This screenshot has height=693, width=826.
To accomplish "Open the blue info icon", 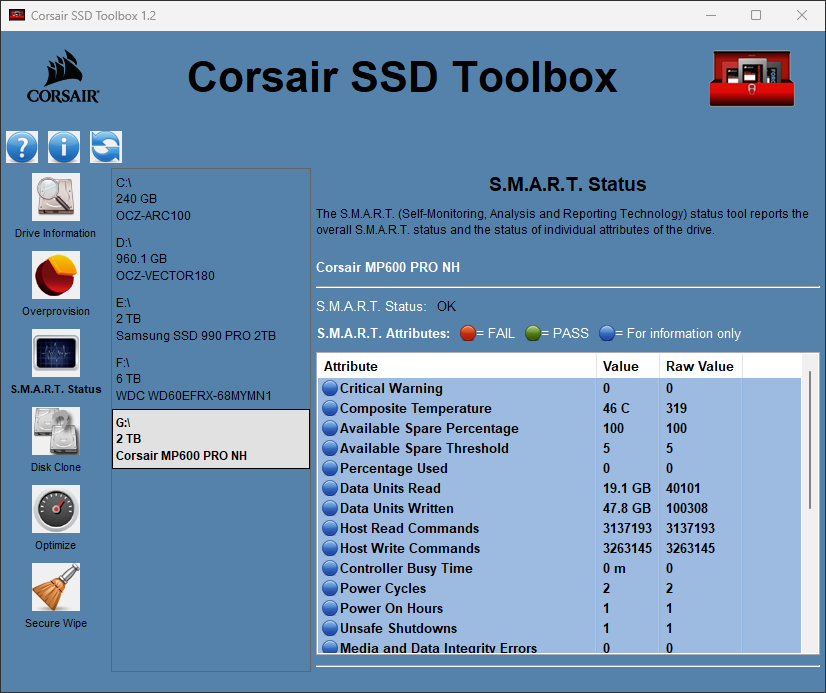I will pyautogui.click(x=64, y=147).
